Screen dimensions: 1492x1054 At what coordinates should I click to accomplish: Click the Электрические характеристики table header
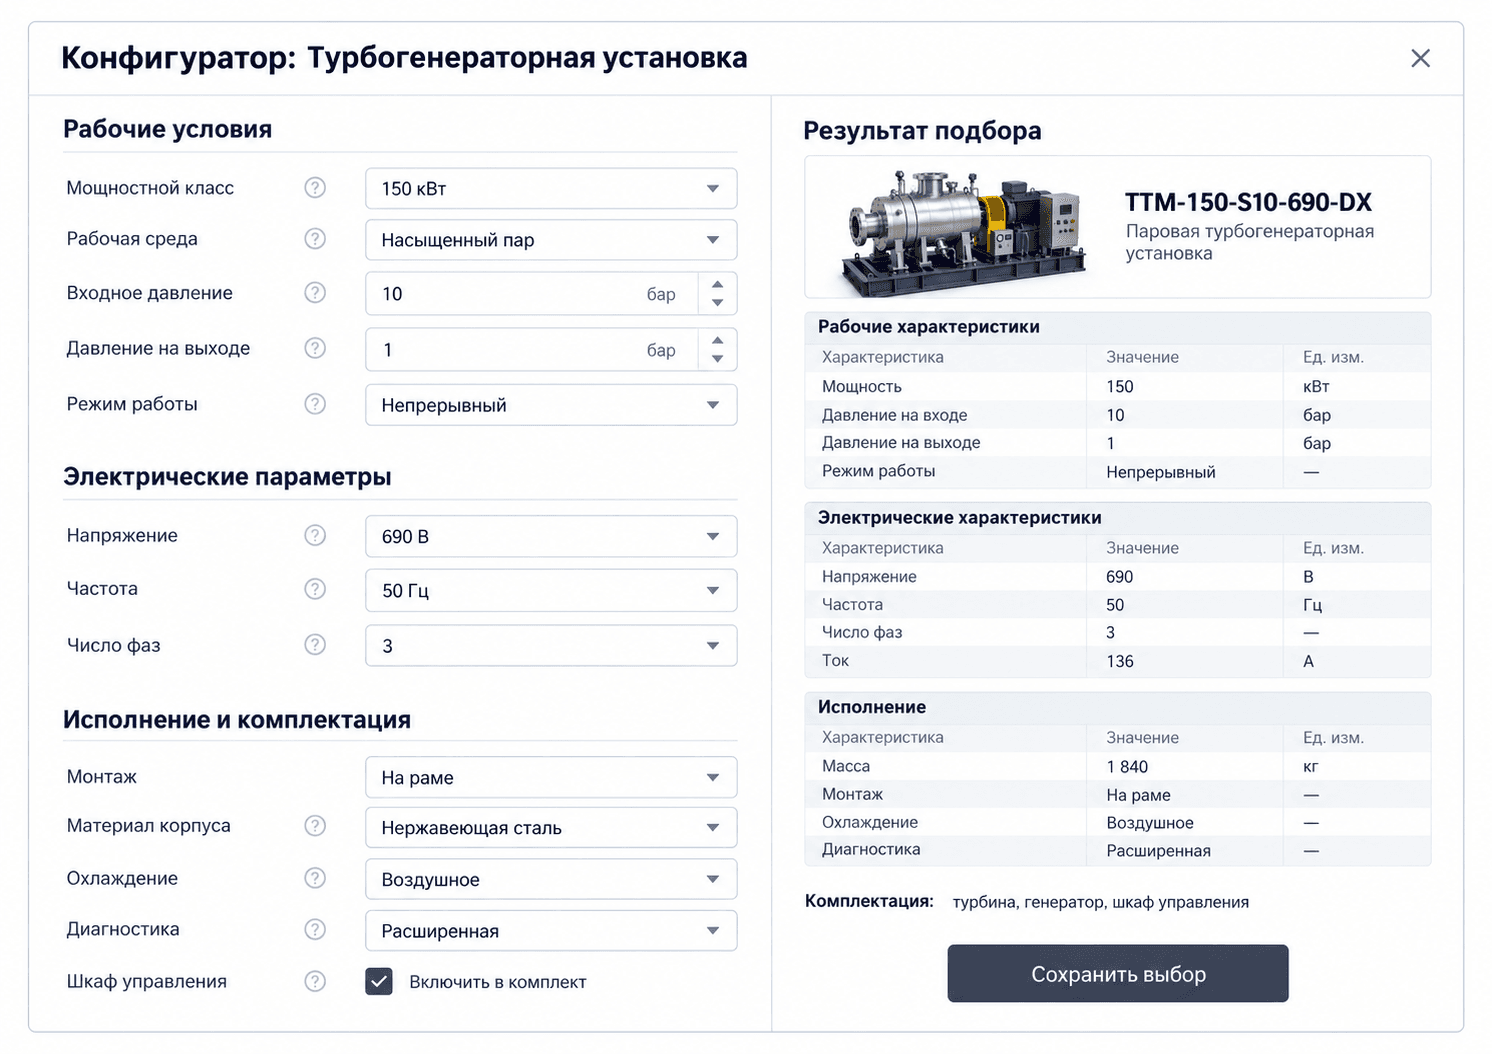click(x=1117, y=518)
